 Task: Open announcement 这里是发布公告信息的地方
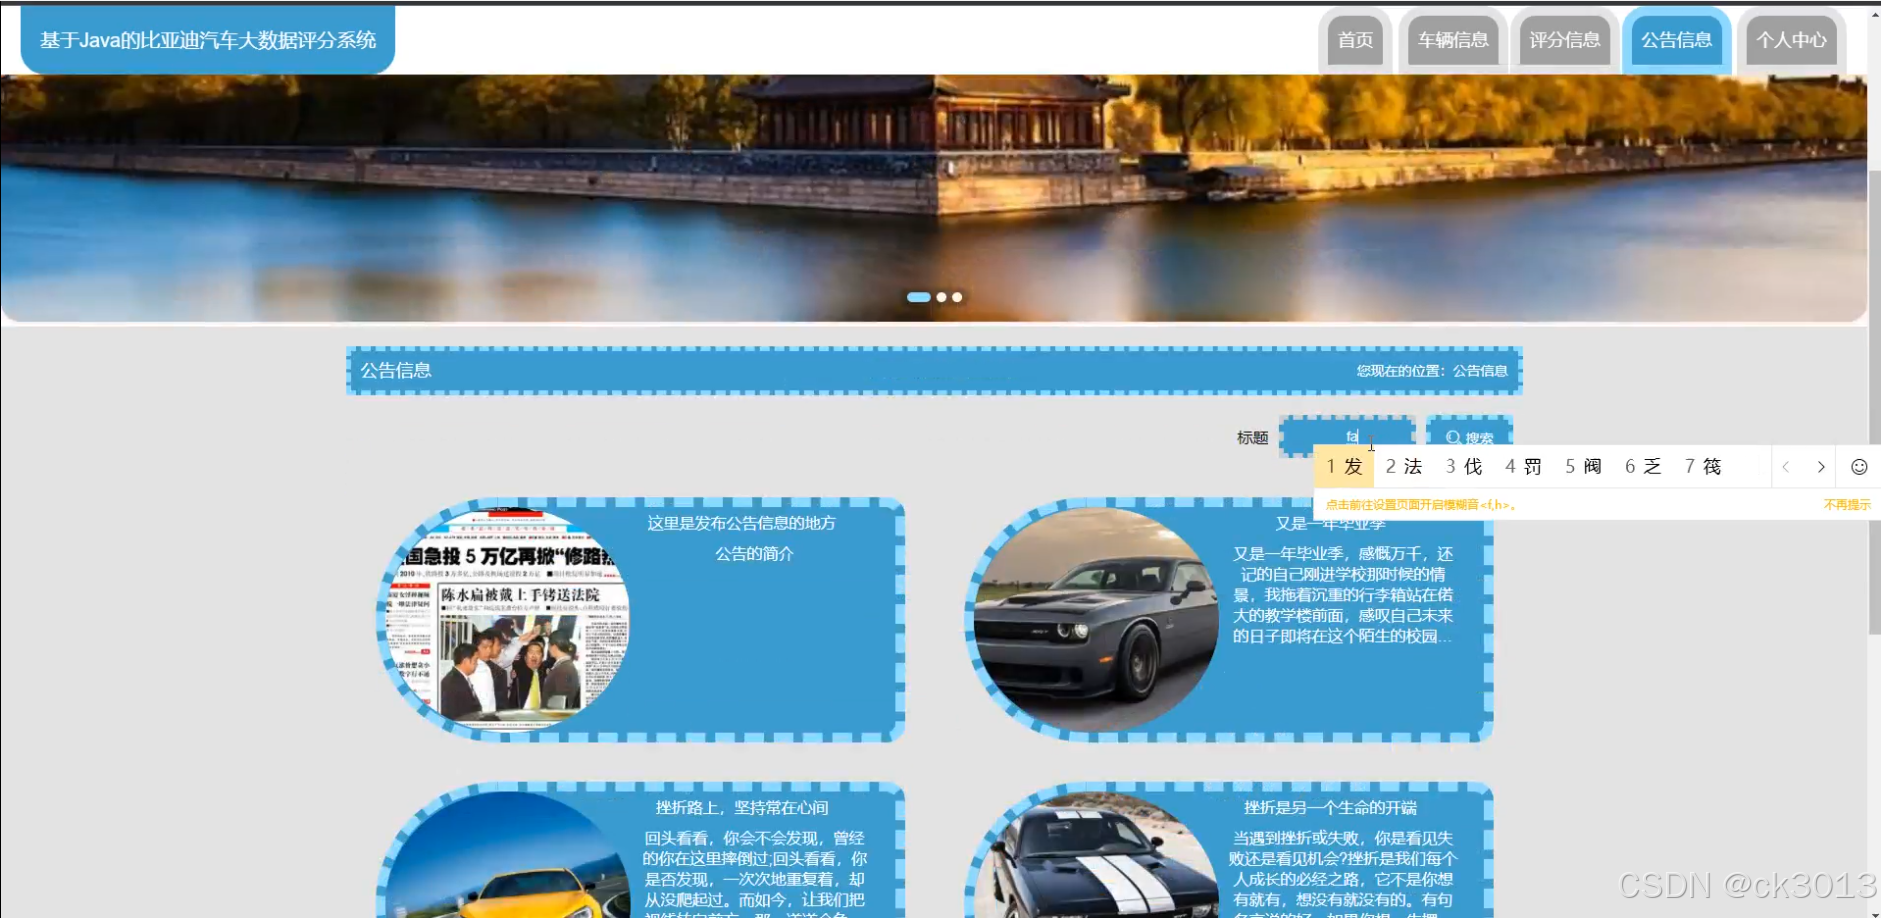pyautogui.click(x=741, y=523)
